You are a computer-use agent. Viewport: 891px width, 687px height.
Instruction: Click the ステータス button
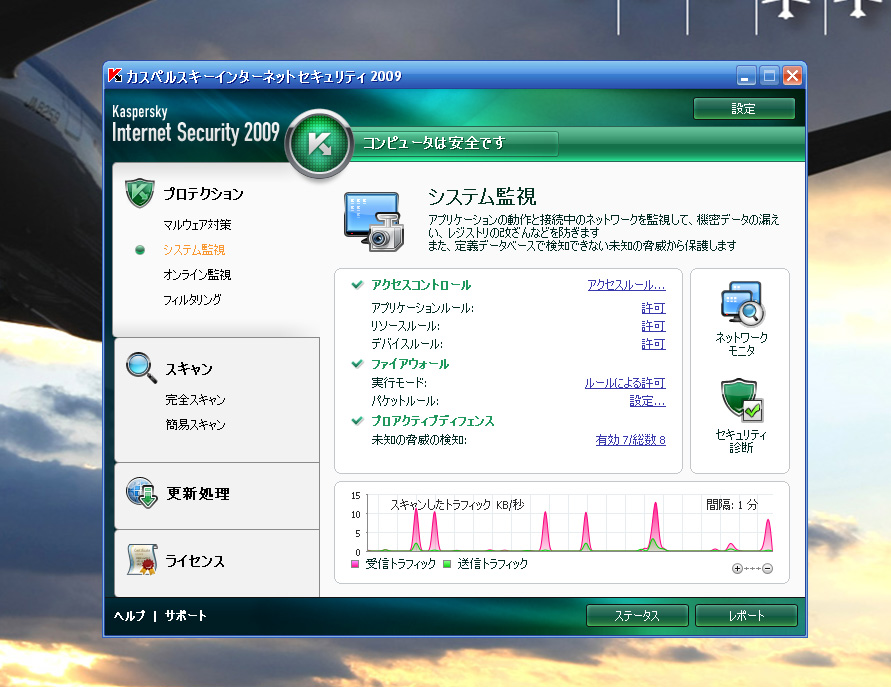coord(637,615)
